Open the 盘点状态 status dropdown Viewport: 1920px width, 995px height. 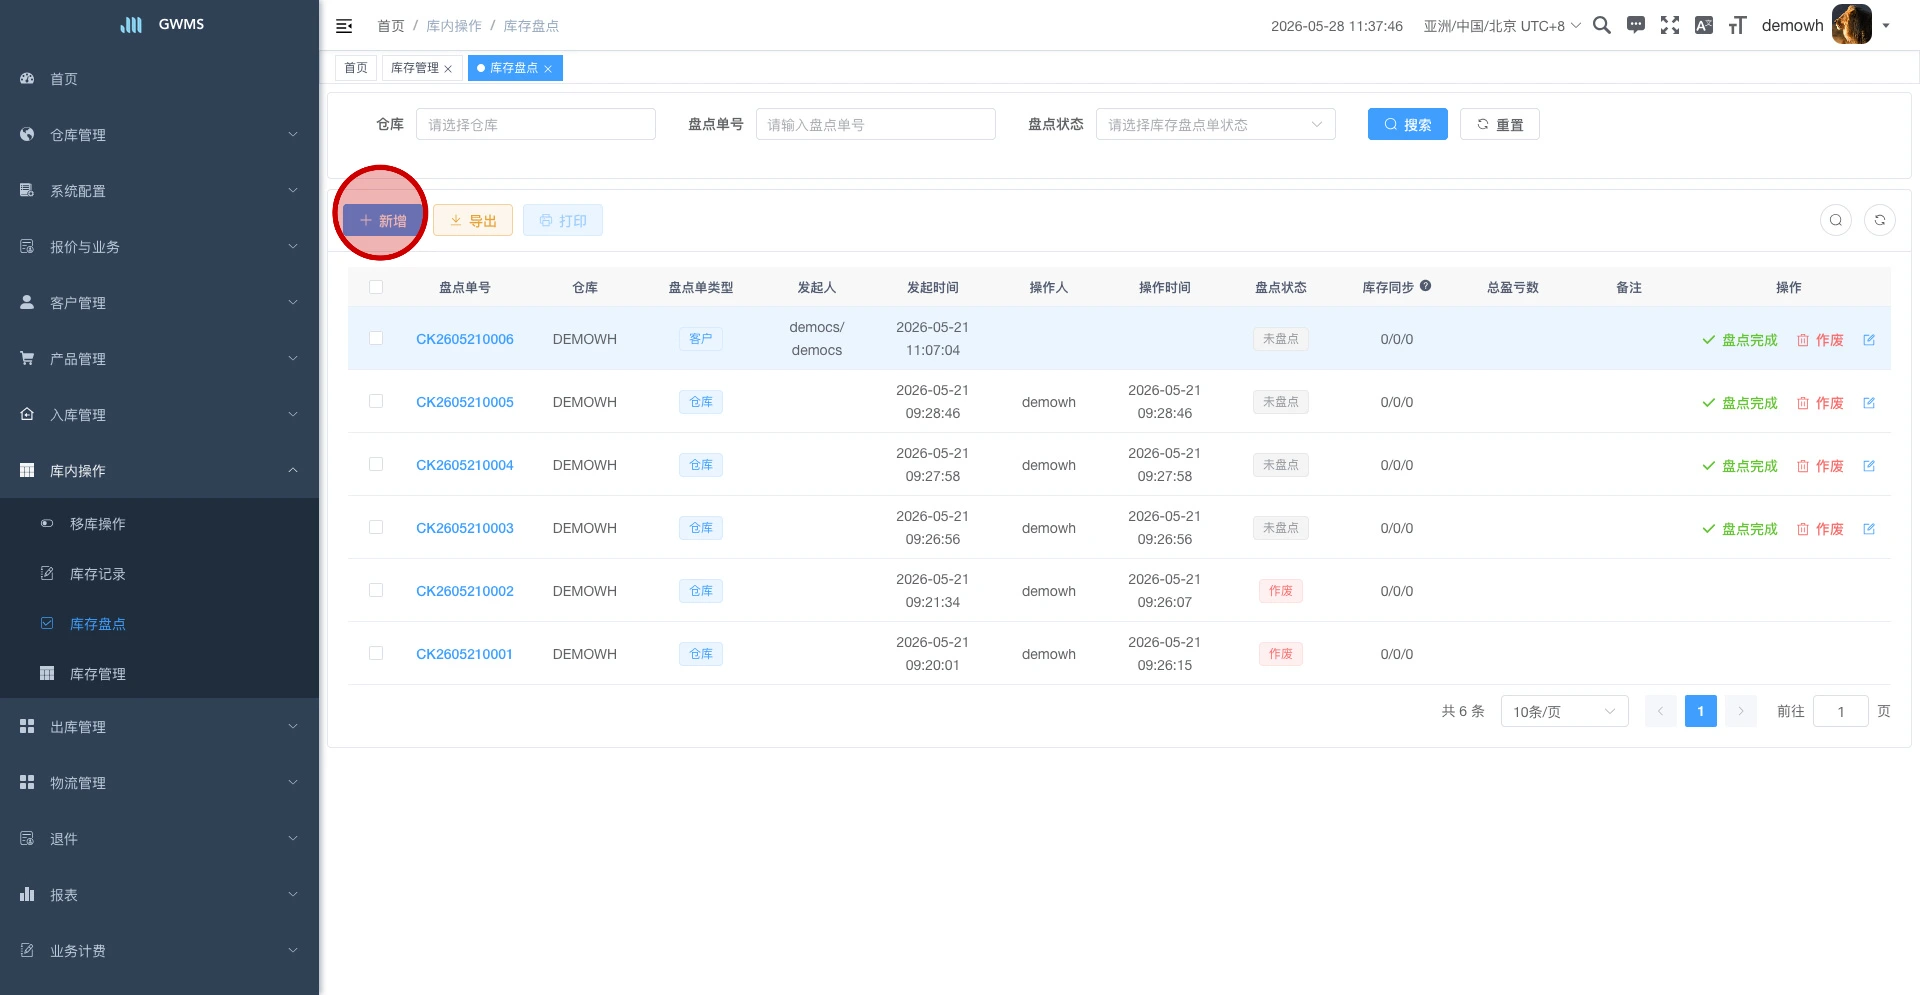[x=1215, y=124]
